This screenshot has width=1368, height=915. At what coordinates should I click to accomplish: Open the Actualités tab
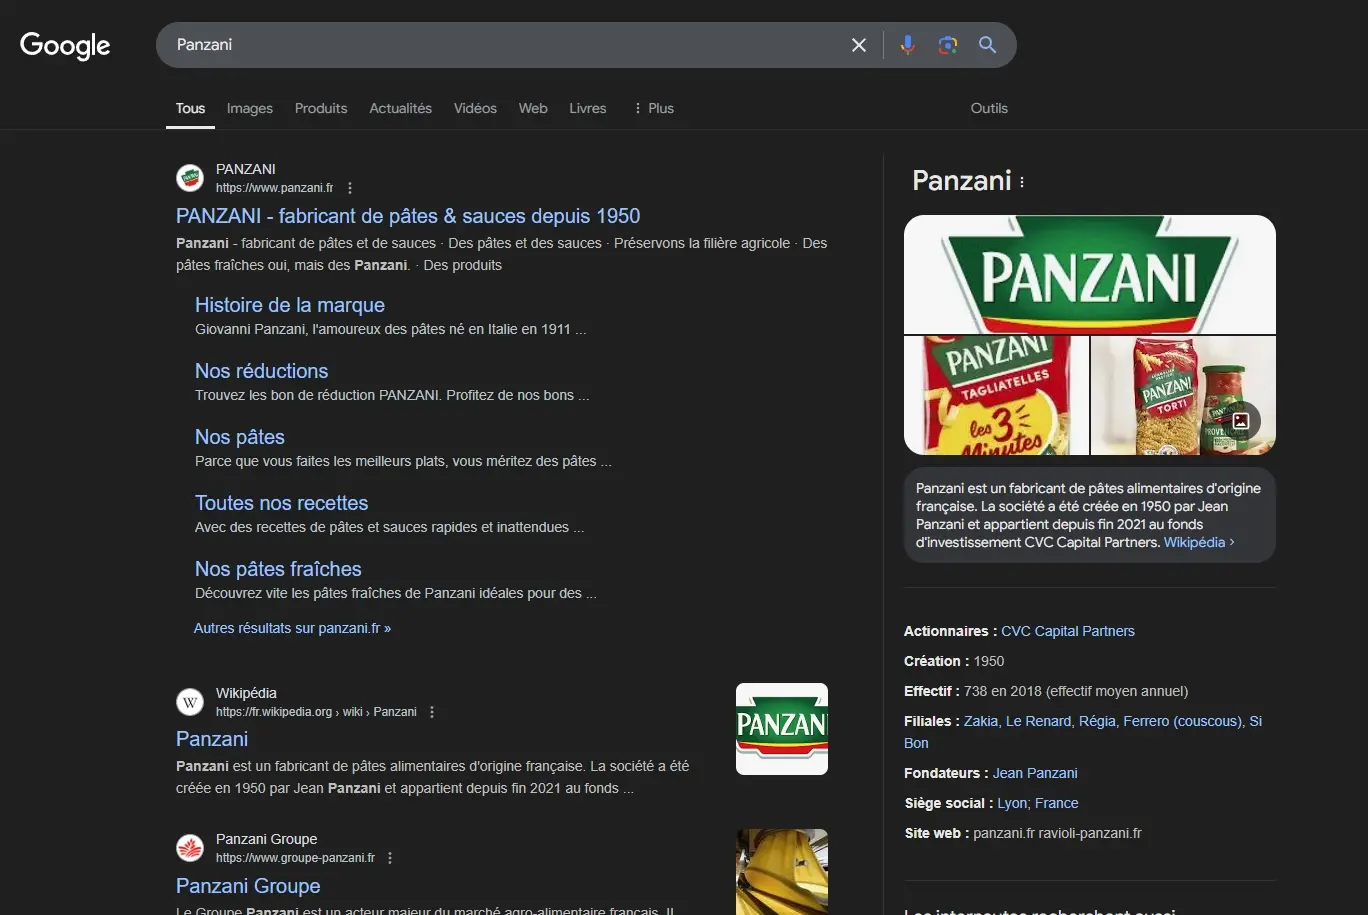pyautogui.click(x=401, y=108)
